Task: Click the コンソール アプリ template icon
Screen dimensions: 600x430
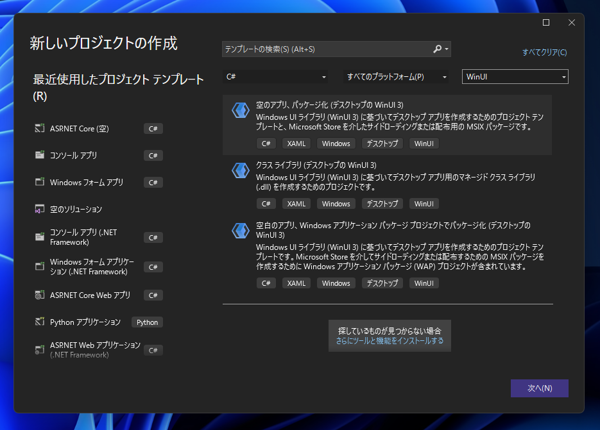Action: click(39, 155)
